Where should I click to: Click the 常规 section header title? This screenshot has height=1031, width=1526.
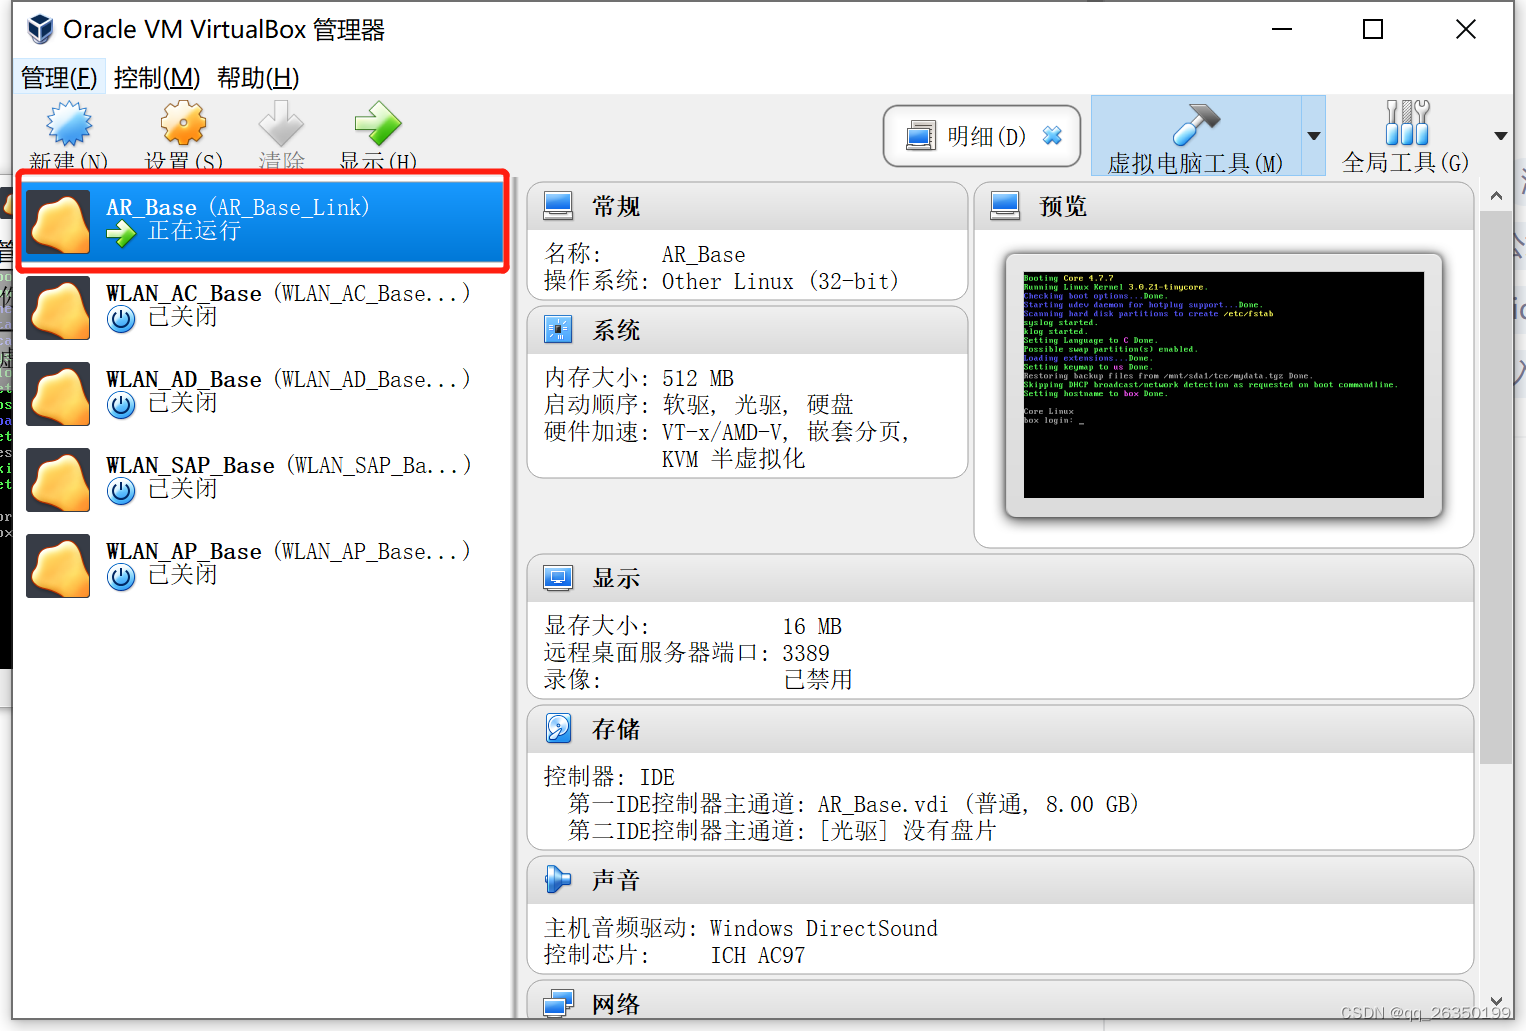pos(616,206)
